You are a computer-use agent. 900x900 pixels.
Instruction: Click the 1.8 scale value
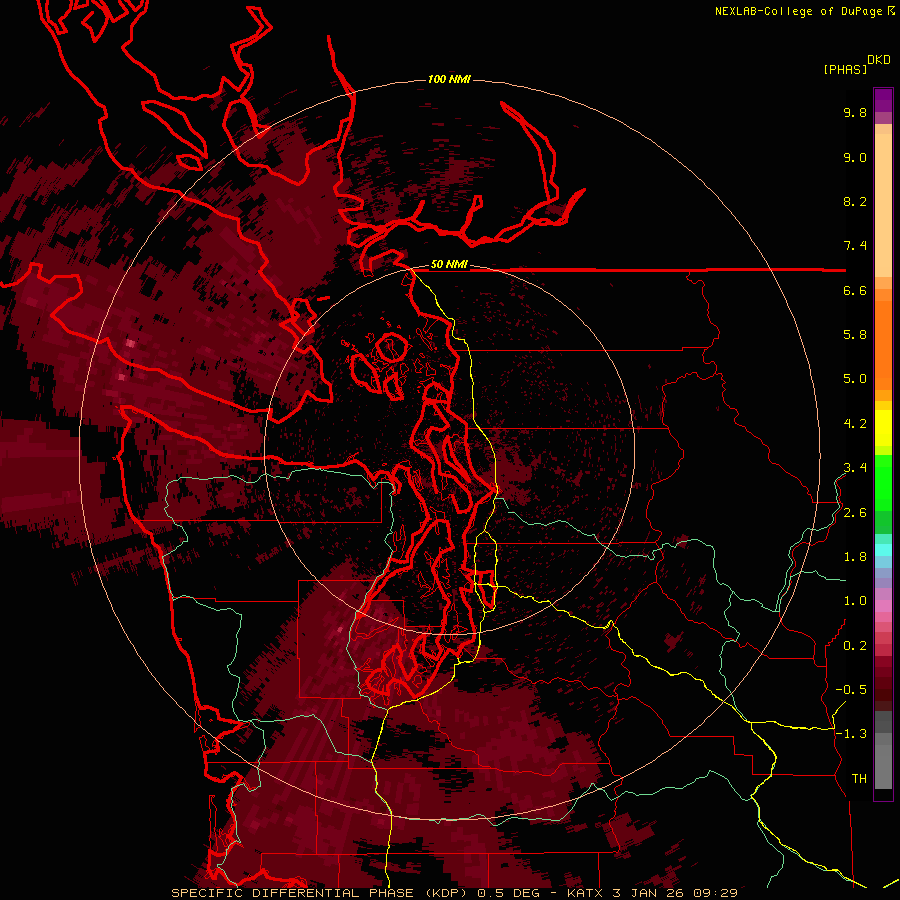coord(855,557)
